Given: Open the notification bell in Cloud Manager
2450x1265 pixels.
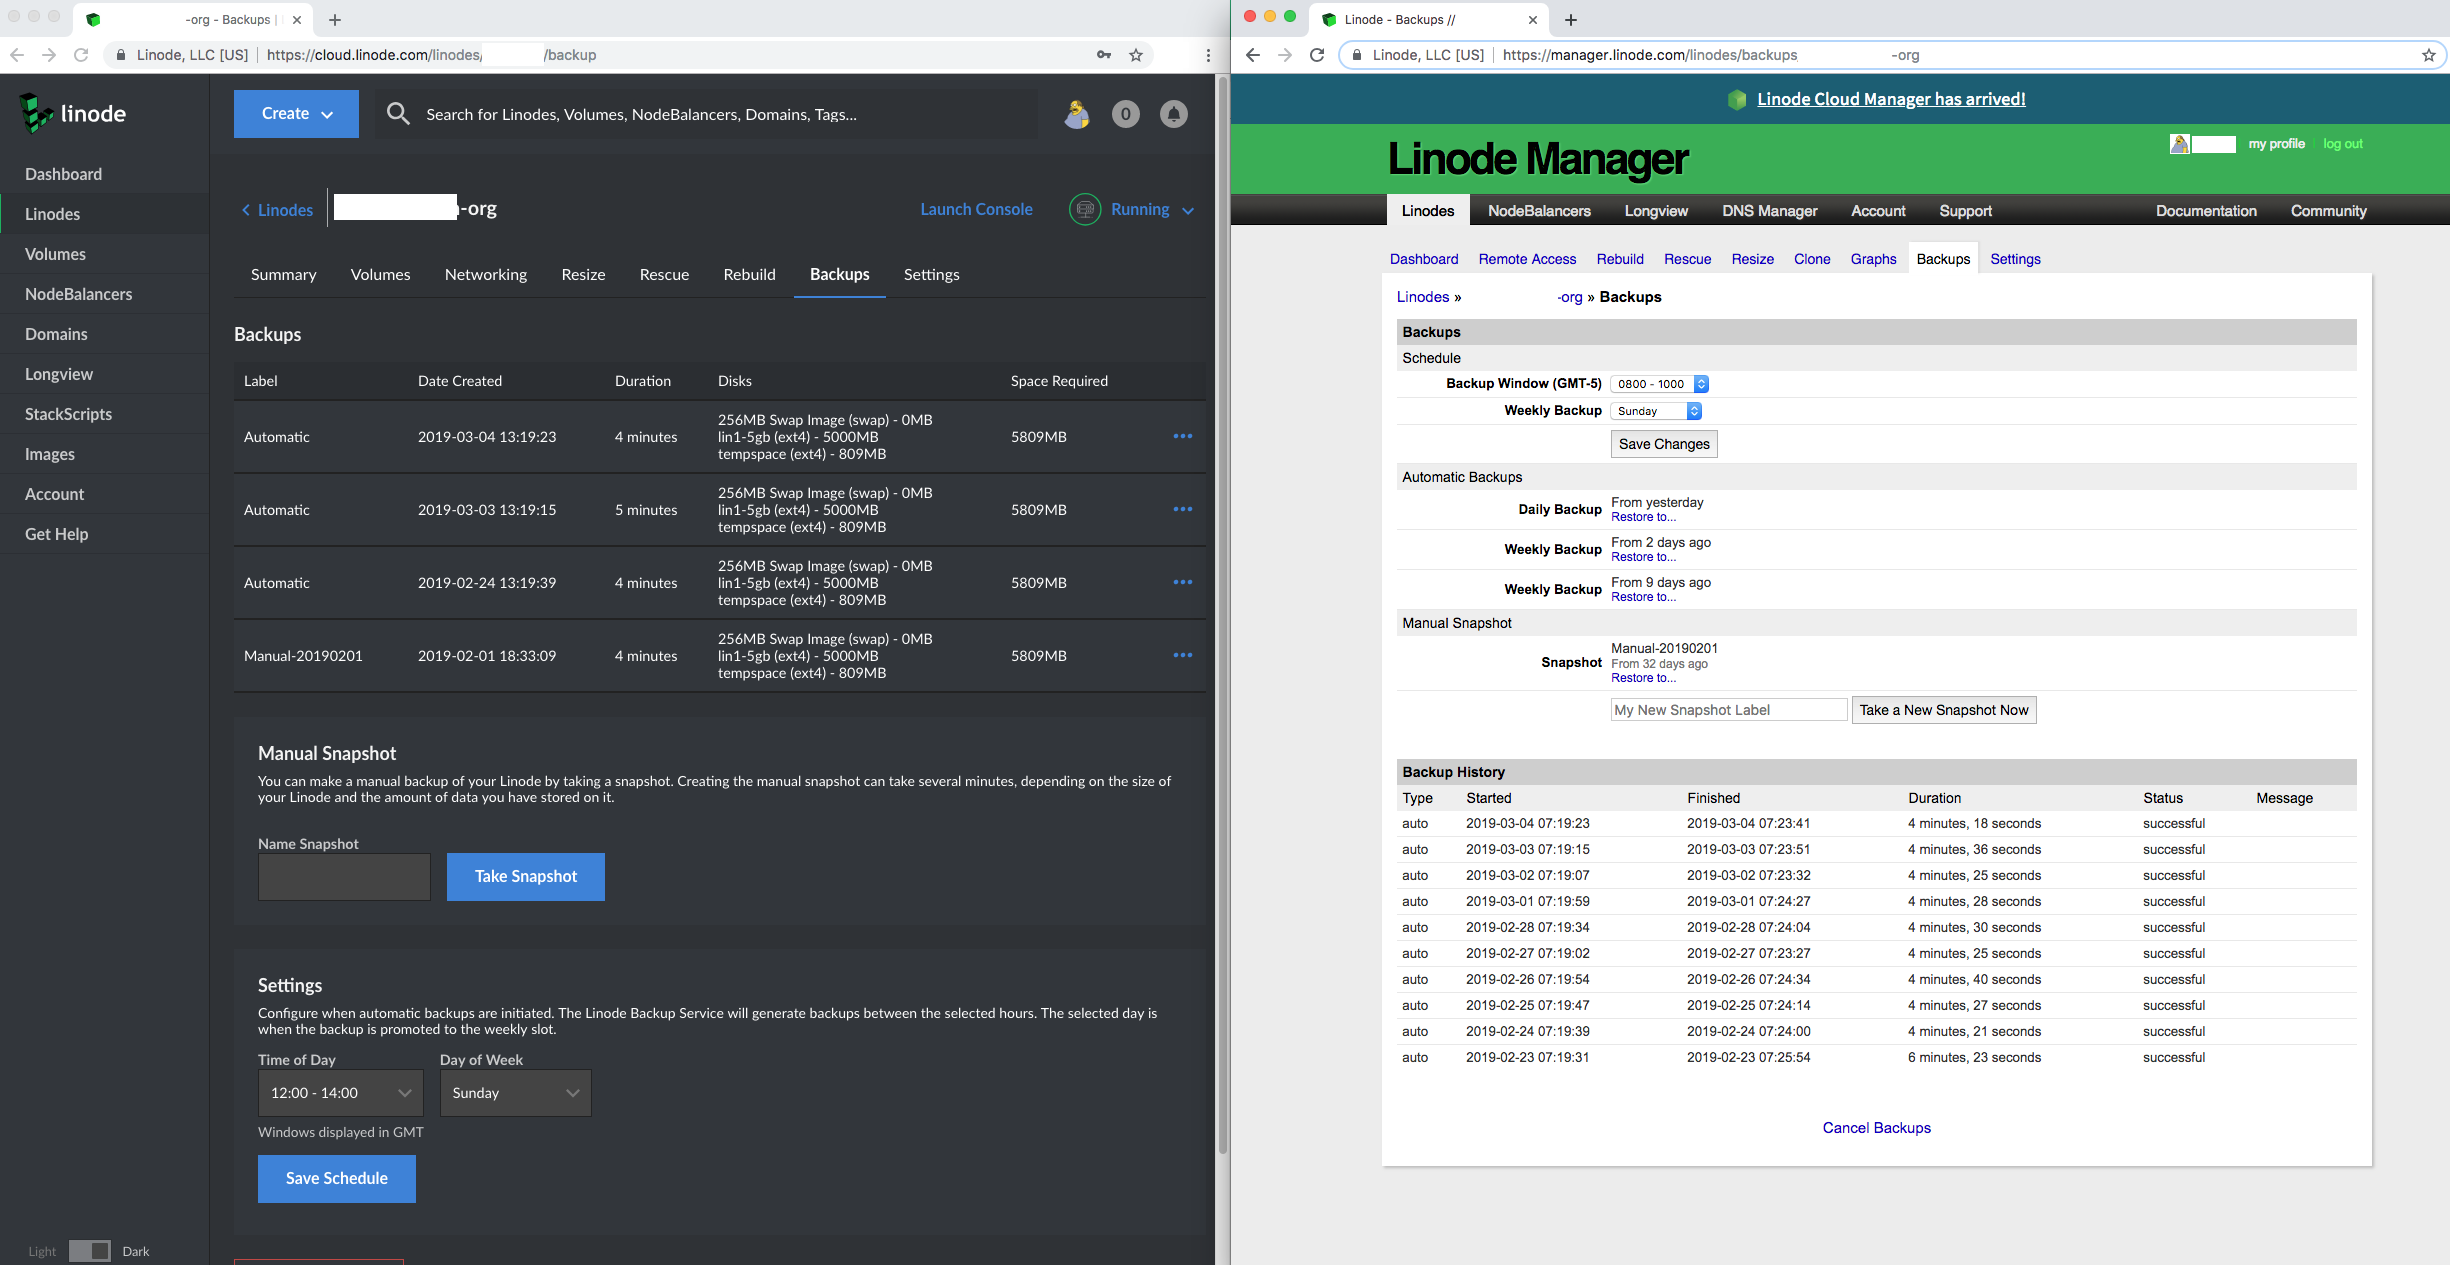Looking at the screenshot, I should click(x=1174, y=114).
